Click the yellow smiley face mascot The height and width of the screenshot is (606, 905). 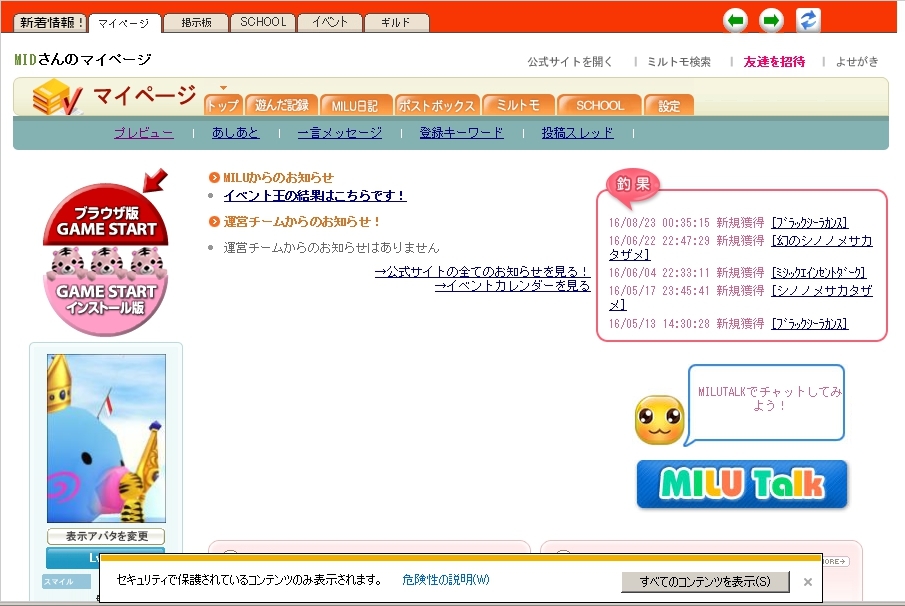coord(659,420)
